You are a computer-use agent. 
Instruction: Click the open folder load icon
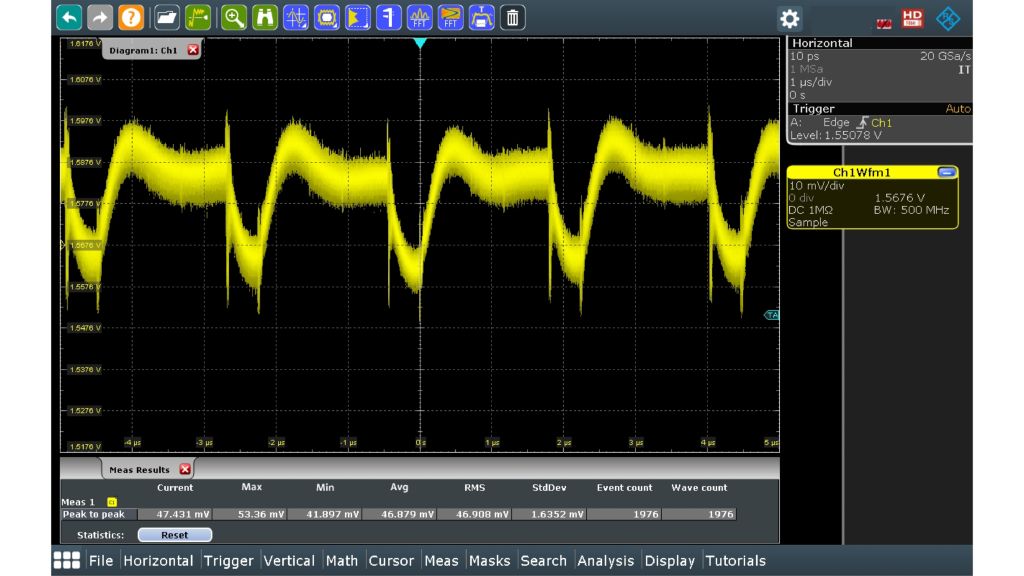point(167,17)
